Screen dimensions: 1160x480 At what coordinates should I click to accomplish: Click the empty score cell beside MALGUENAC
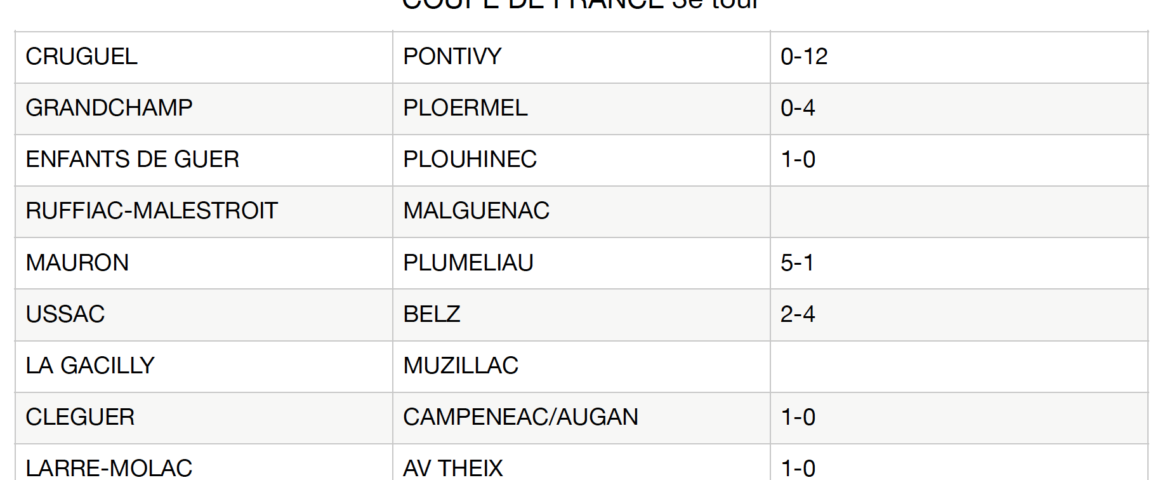[958, 212]
